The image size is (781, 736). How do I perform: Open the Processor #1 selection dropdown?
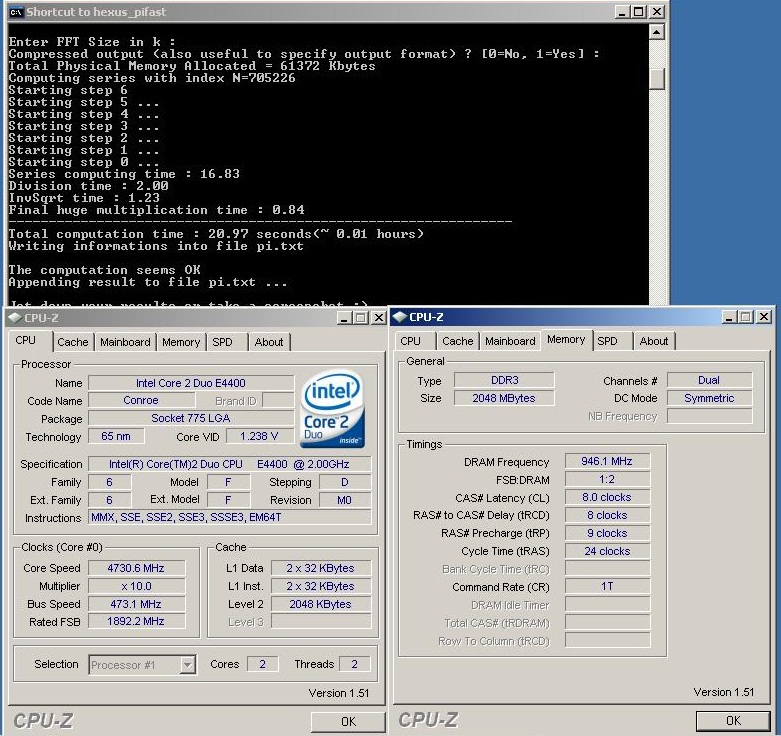pos(187,665)
